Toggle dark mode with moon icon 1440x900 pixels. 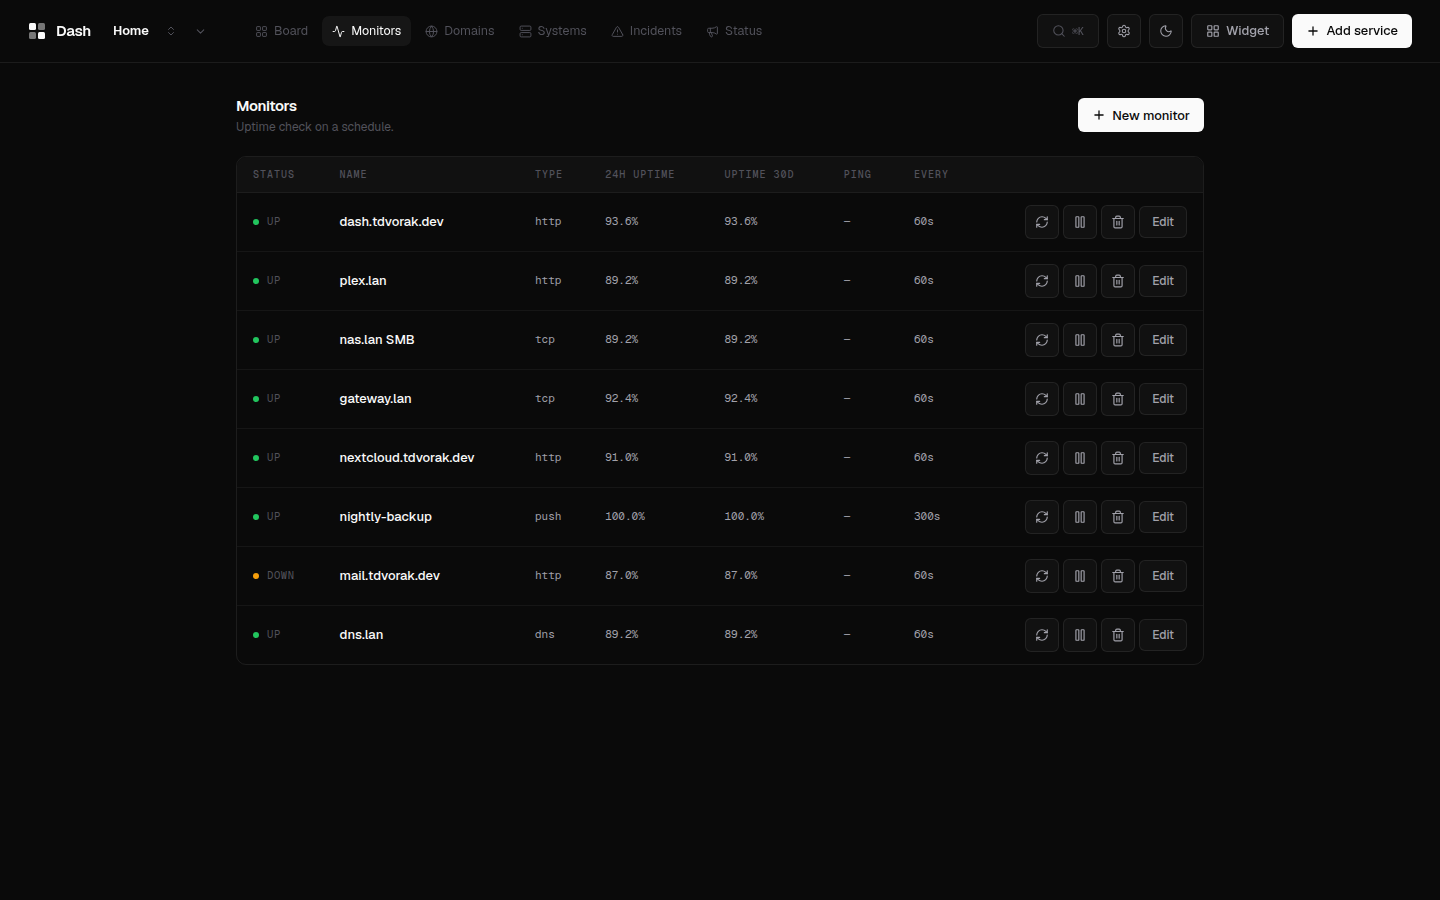(1166, 31)
